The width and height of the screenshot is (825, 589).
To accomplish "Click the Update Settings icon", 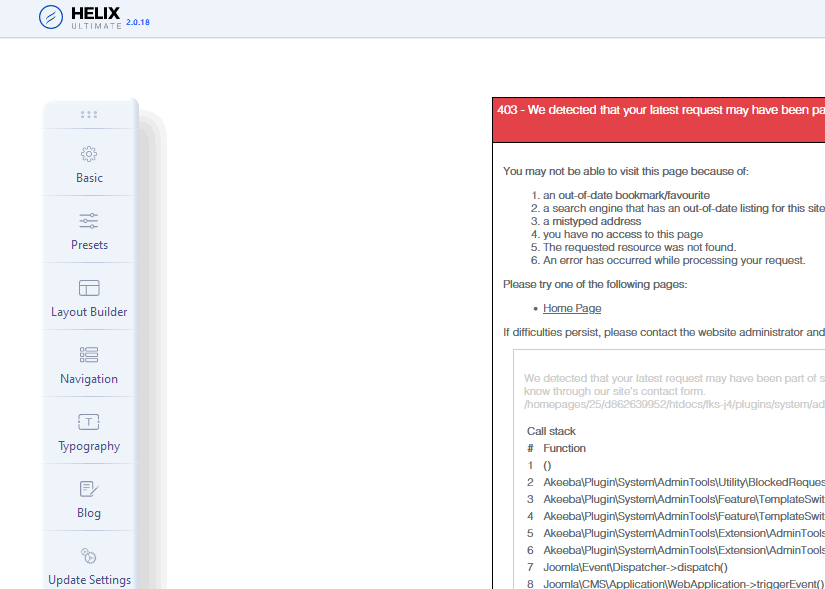I will click(89, 556).
